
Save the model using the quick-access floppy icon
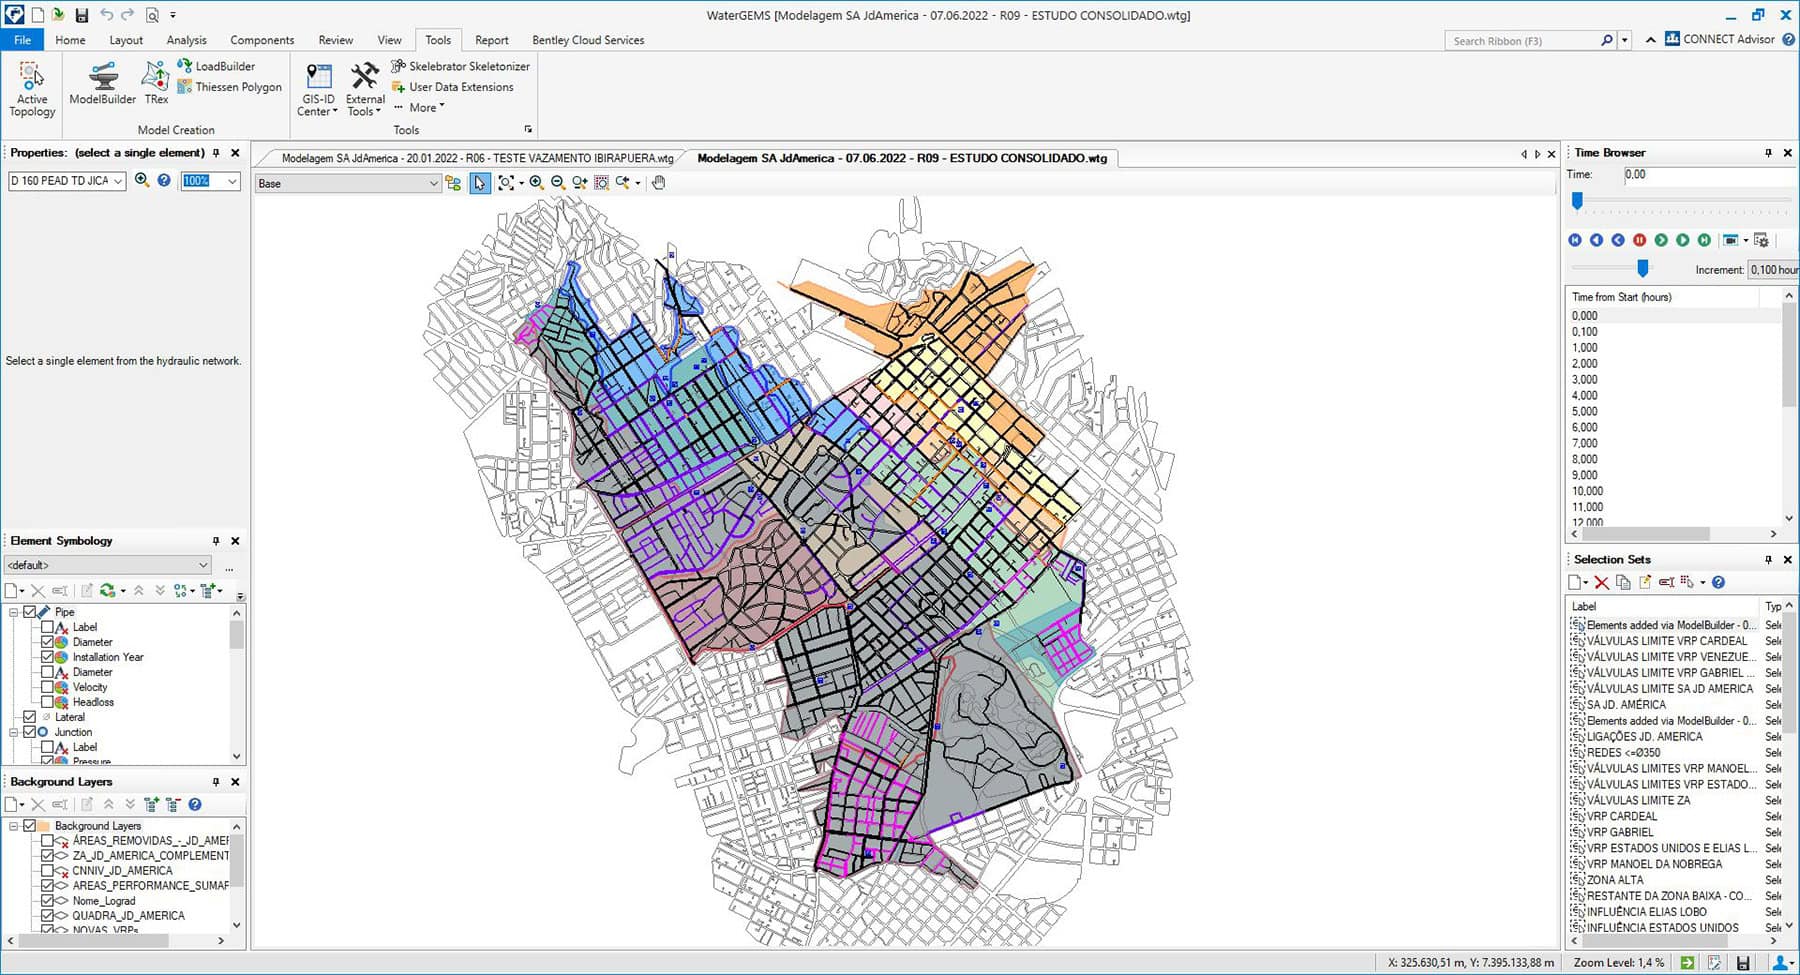(x=82, y=15)
